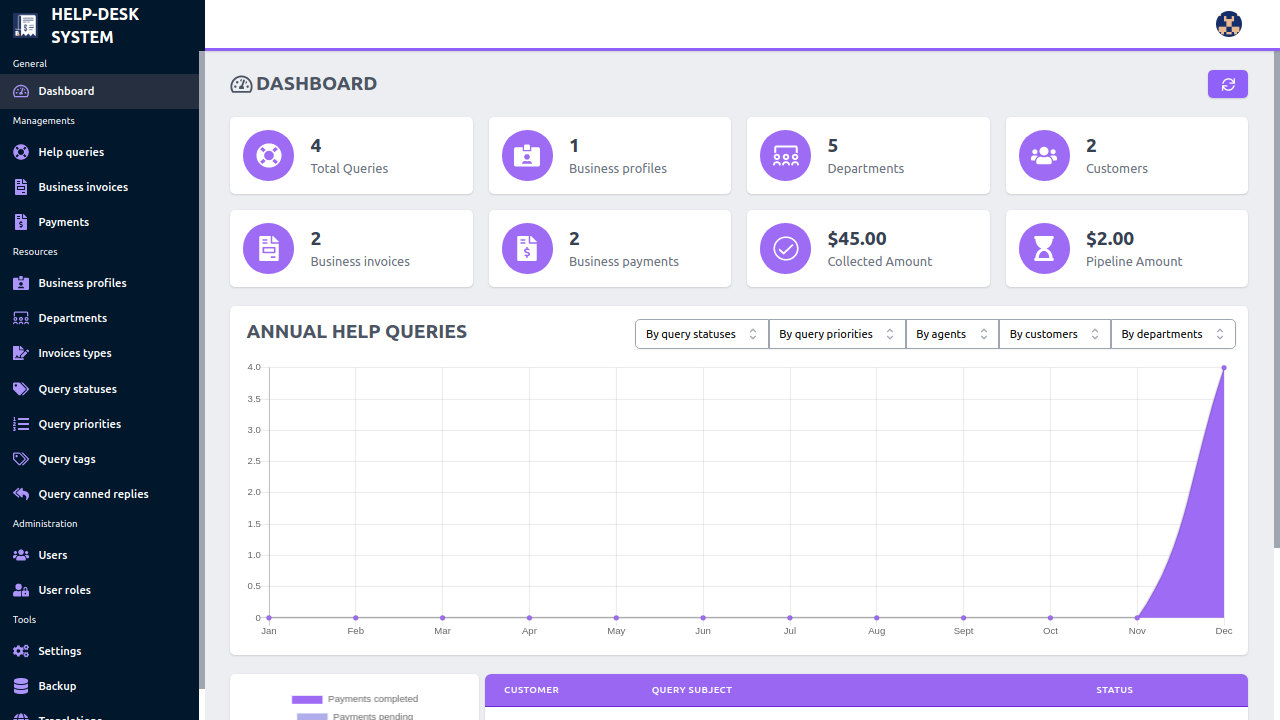Open the user avatar menu
This screenshot has height=720, width=1280.
pyautogui.click(x=1229, y=24)
